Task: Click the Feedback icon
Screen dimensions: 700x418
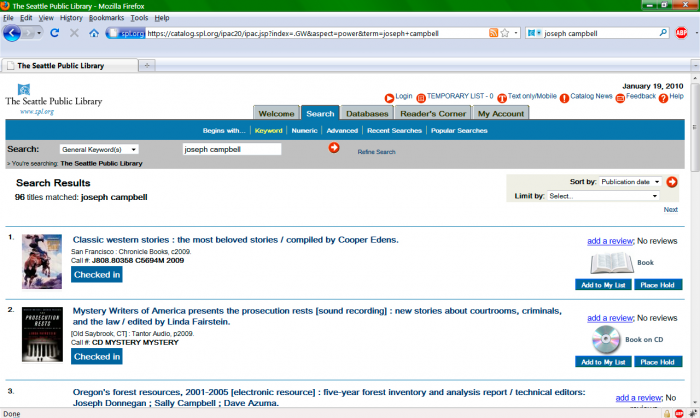Action: pos(620,98)
